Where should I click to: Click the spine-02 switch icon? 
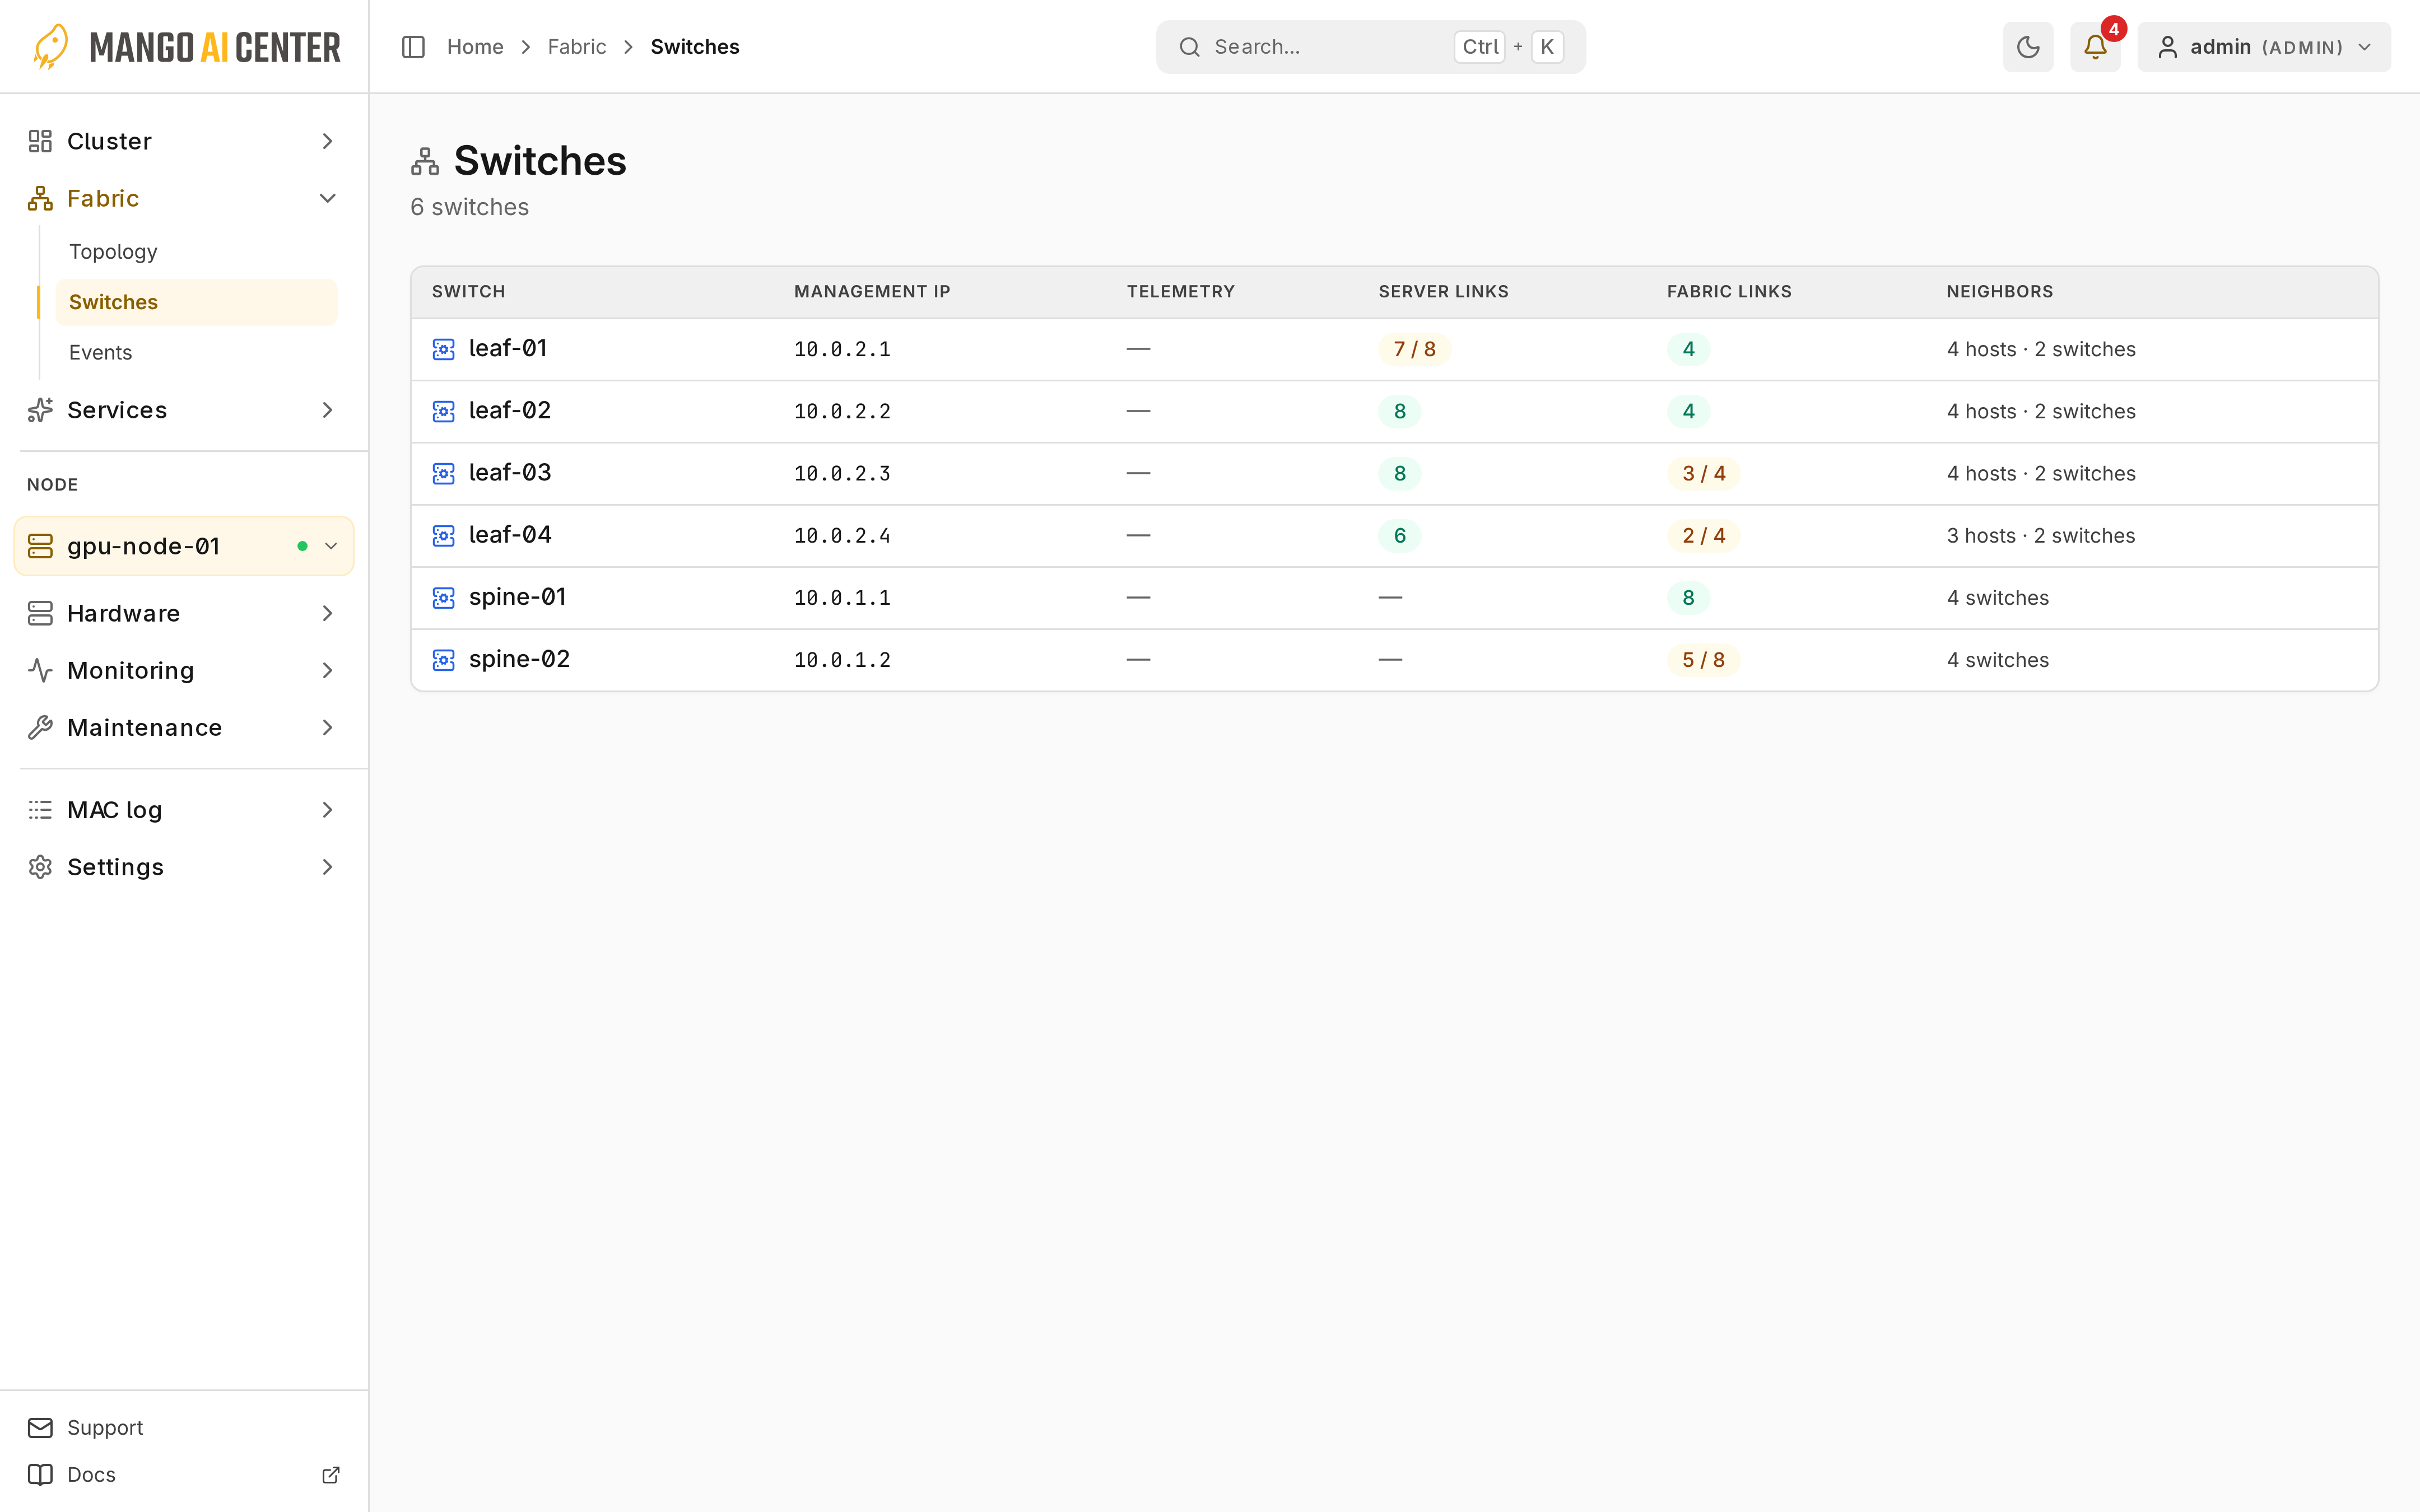443,659
